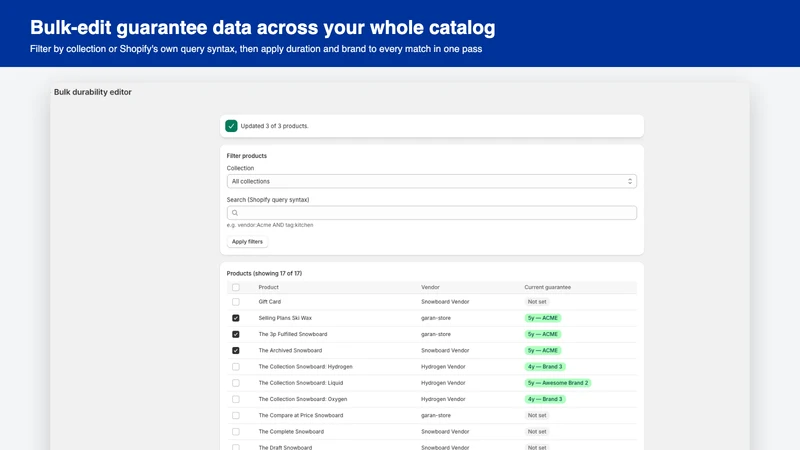Check The Compare at Price Snowboard checkbox
This screenshot has height=450, width=800.
pos(236,415)
